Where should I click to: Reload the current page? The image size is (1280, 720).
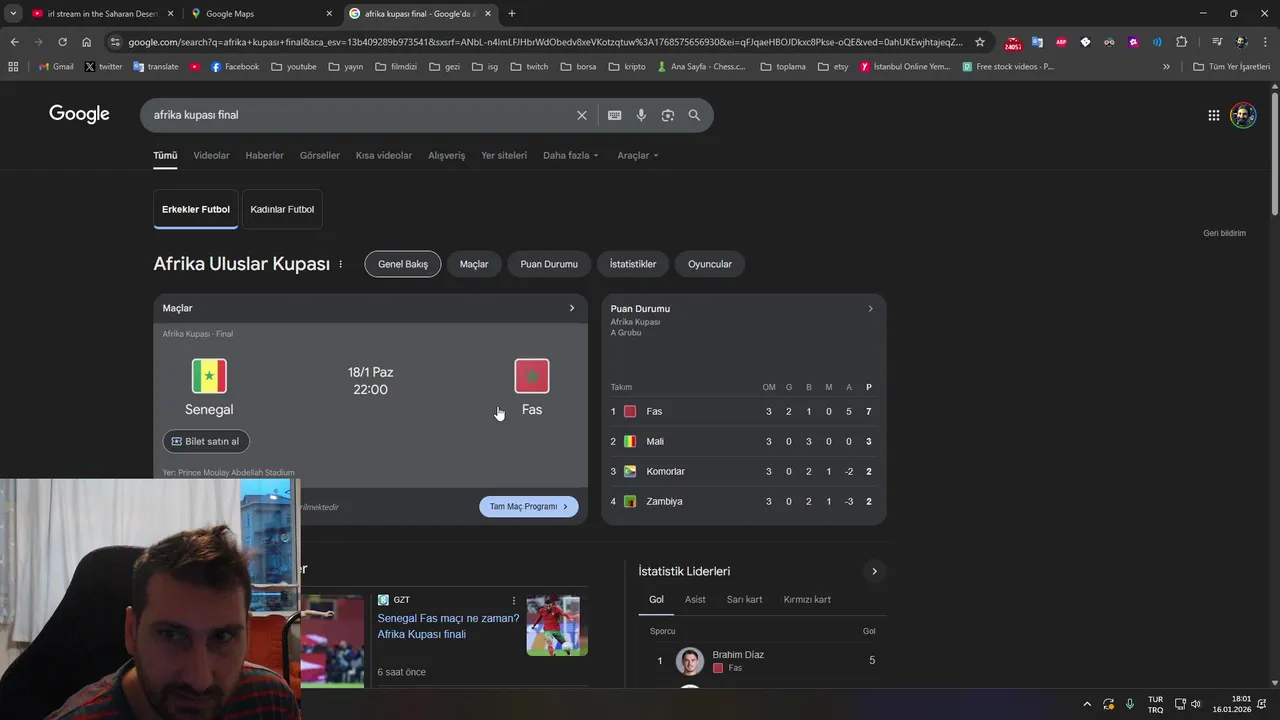pos(62,42)
